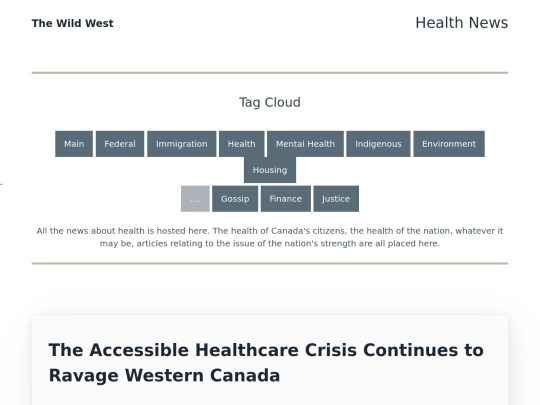Screen dimensions: 540x405
Task: Click the Tag Cloud heading
Action: [270, 102]
